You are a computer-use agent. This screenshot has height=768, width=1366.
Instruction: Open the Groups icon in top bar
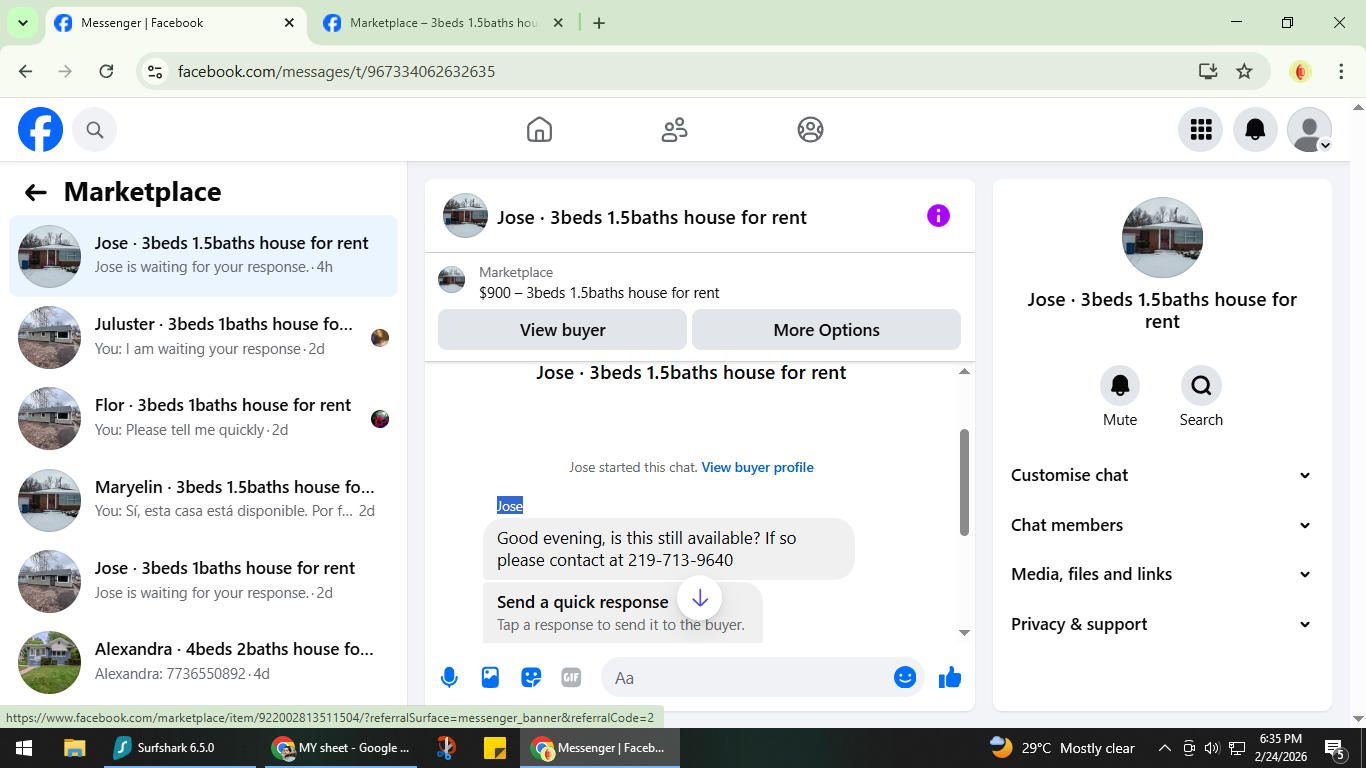click(810, 130)
